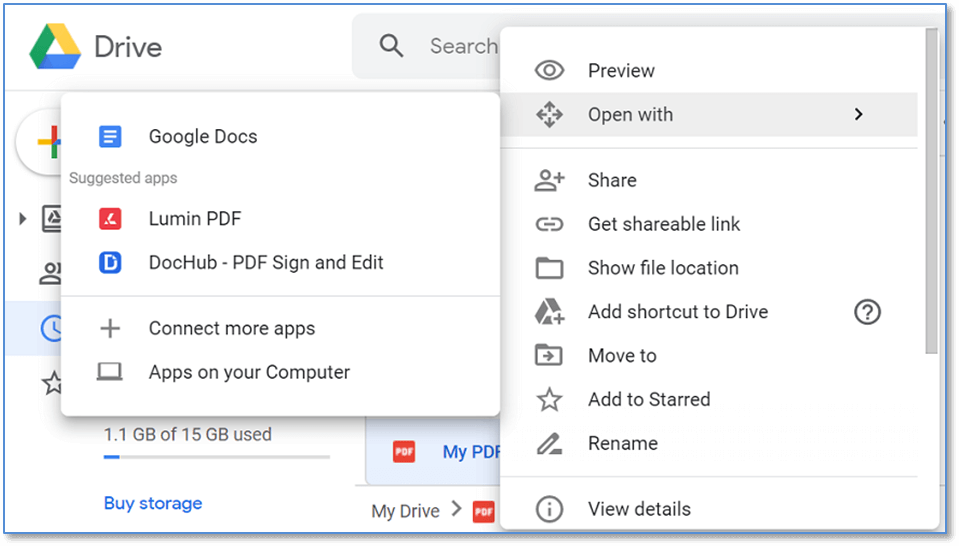Screen dimensions: 959x546
Task: Click the folder icon for file location
Action: pos(549,268)
